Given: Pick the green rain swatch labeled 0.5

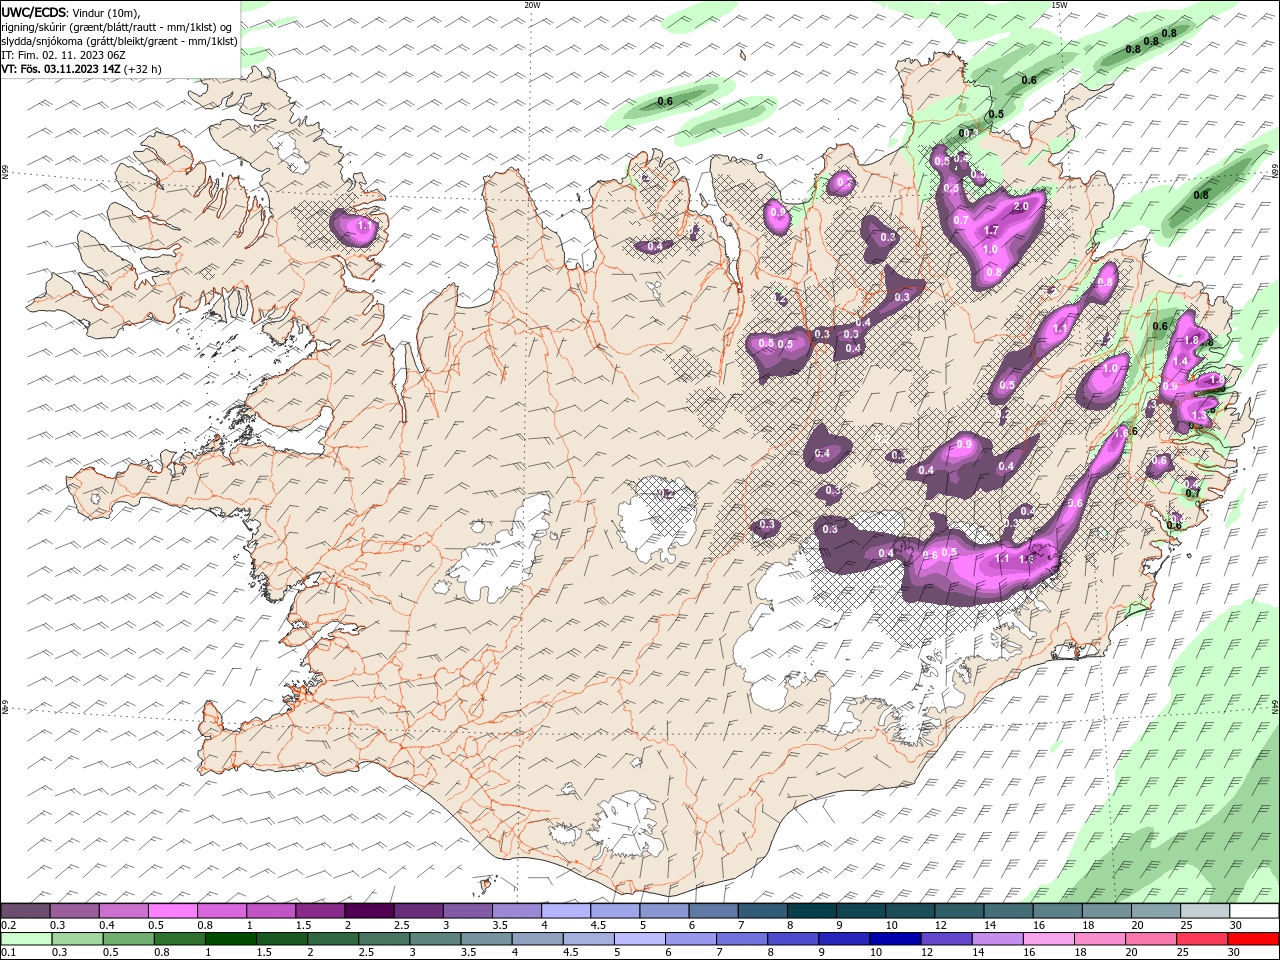Looking at the screenshot, I should point(130,939).
